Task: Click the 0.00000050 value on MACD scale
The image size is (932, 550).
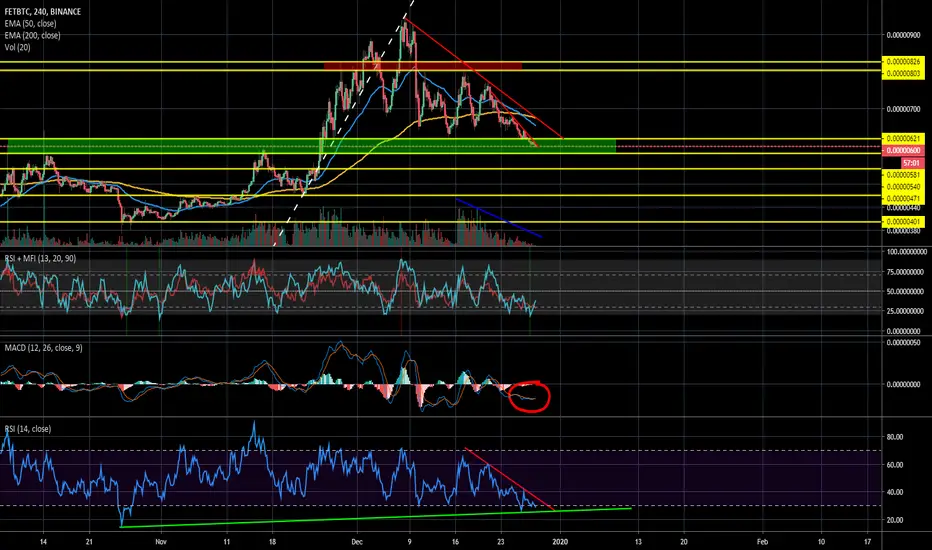Action: (x=903, y=342)
